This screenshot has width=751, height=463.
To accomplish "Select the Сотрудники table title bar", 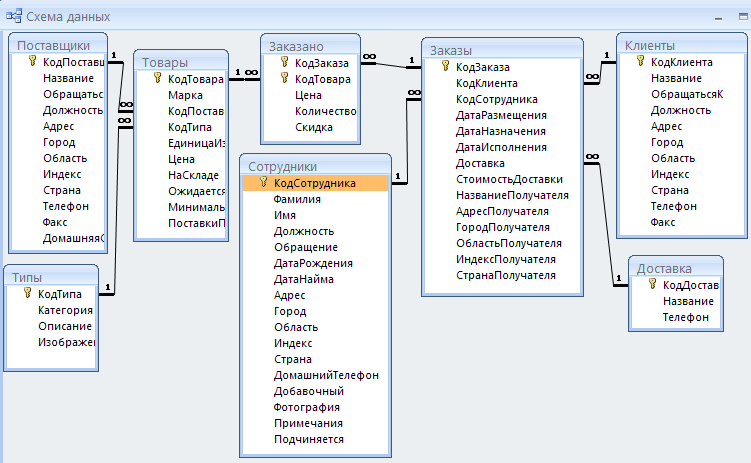I will point(315,166).
